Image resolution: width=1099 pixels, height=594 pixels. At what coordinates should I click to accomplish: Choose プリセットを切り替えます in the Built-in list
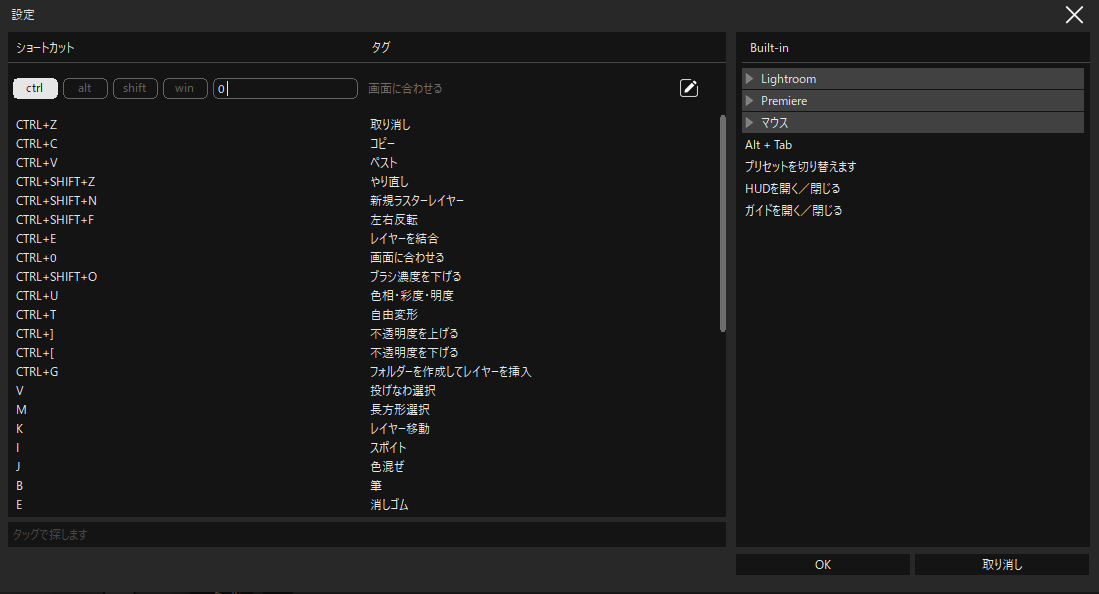(800, 167)
